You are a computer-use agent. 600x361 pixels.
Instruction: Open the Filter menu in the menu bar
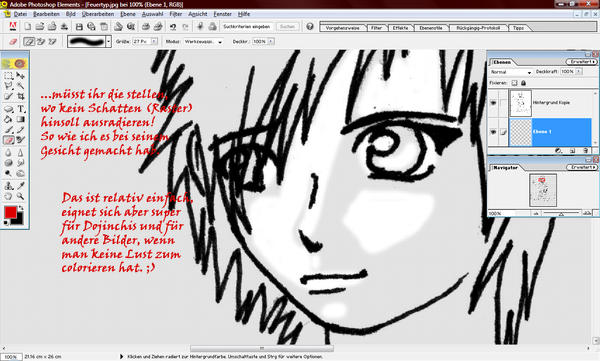tap(175, 14)
